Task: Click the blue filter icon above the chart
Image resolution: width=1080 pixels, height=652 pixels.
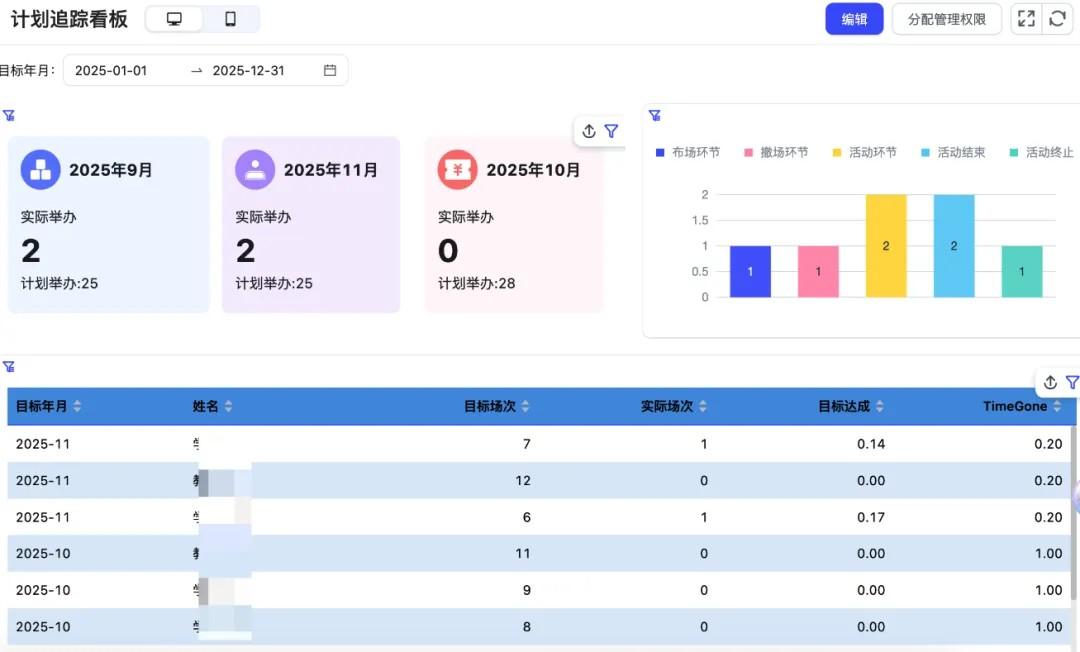Action: [x=655, y=116]
